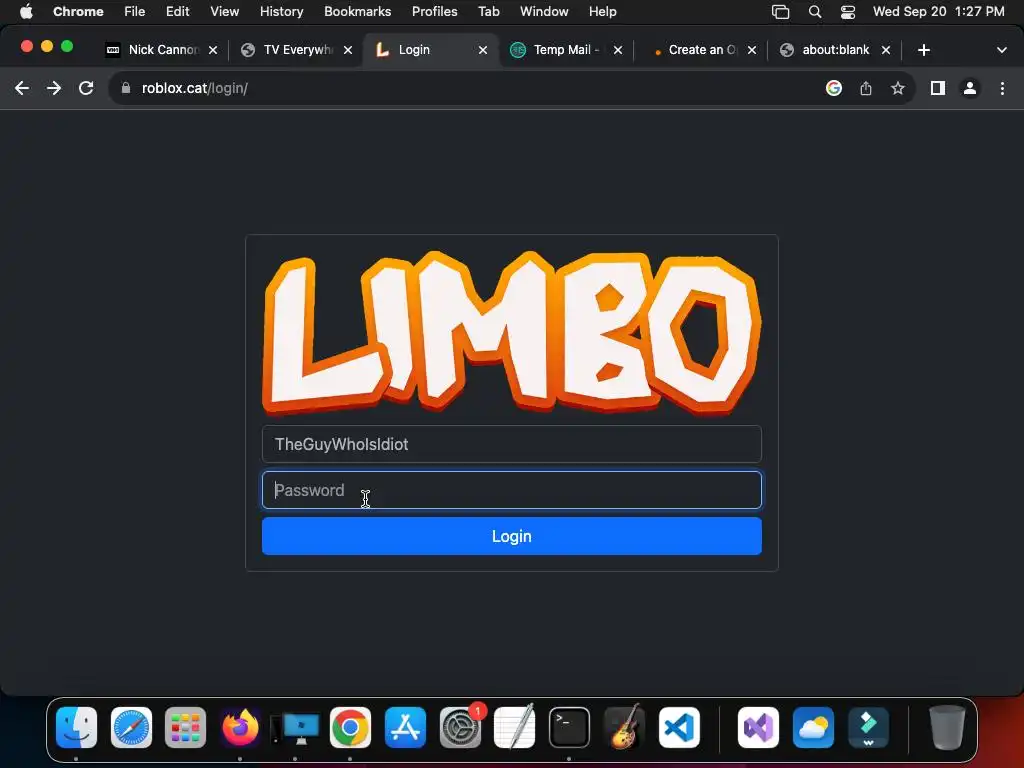Open the Chrome profile avatar menu

(x=970, y=88)
